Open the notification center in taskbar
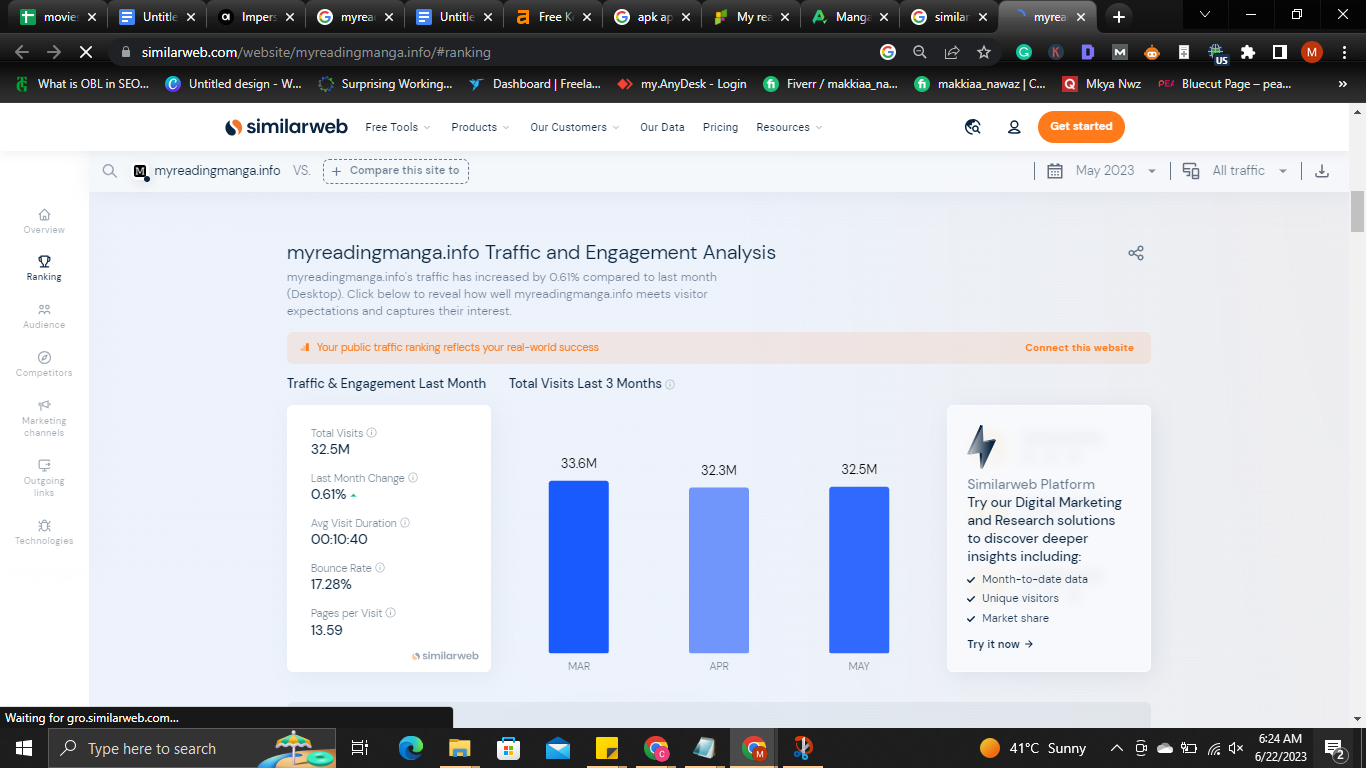Screen dimensions: 1366x768 point(1334,748)
